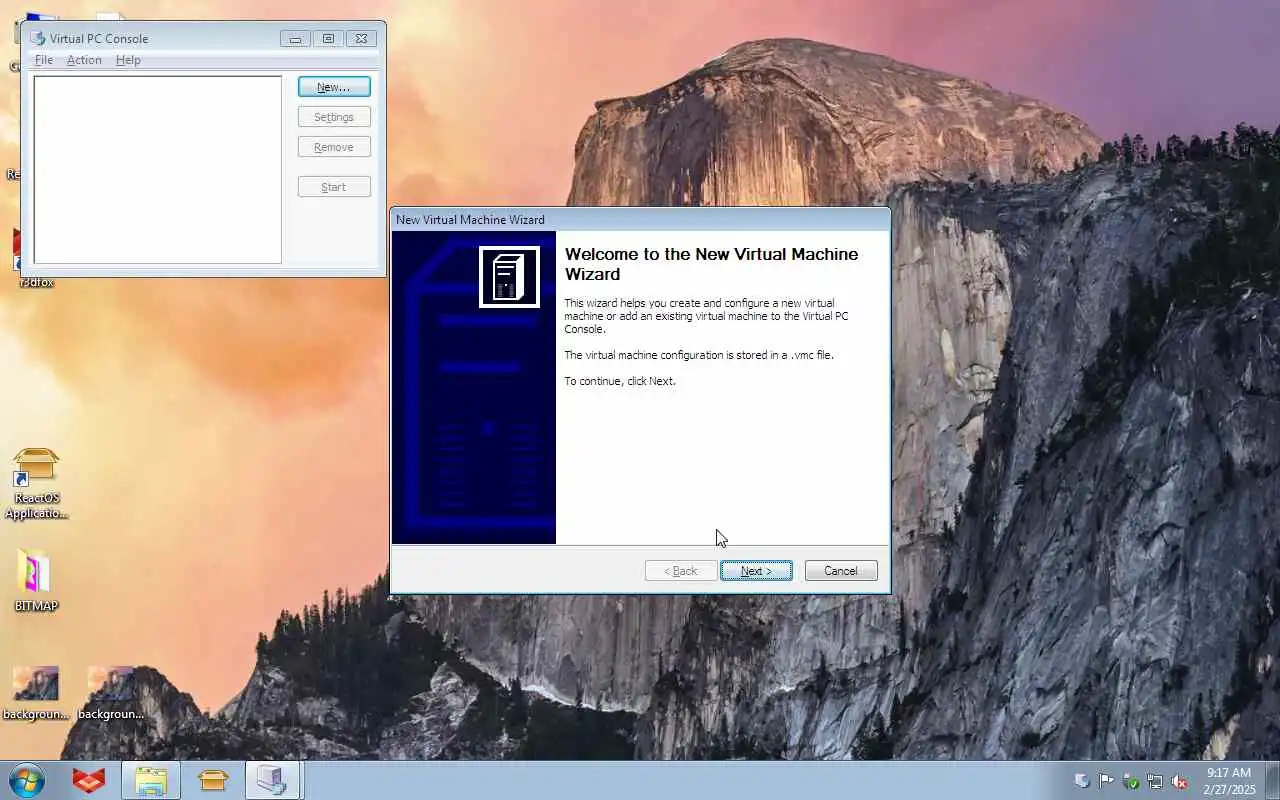The height and width of the screenshot is (800, 1280).
Task: Click the Show desktop button beside the clock
Action: coord(1272,781)
